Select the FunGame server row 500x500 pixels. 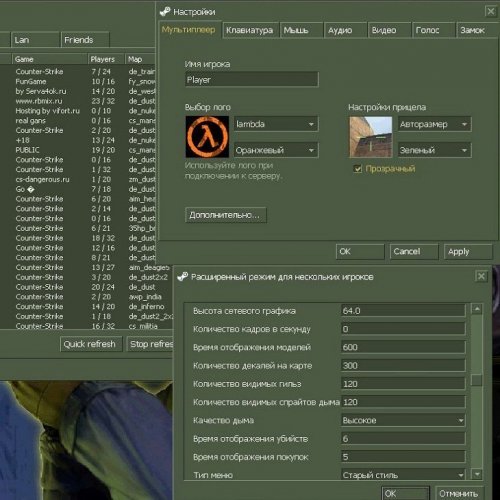[78, 81]
